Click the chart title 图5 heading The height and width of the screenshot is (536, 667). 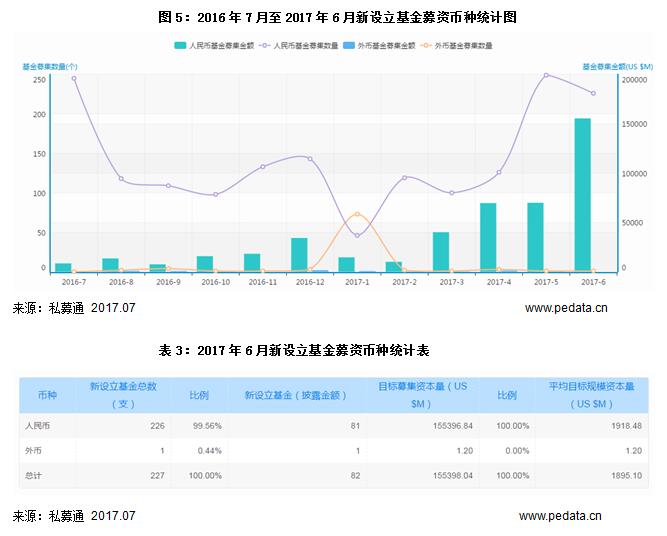pos(337,17)
